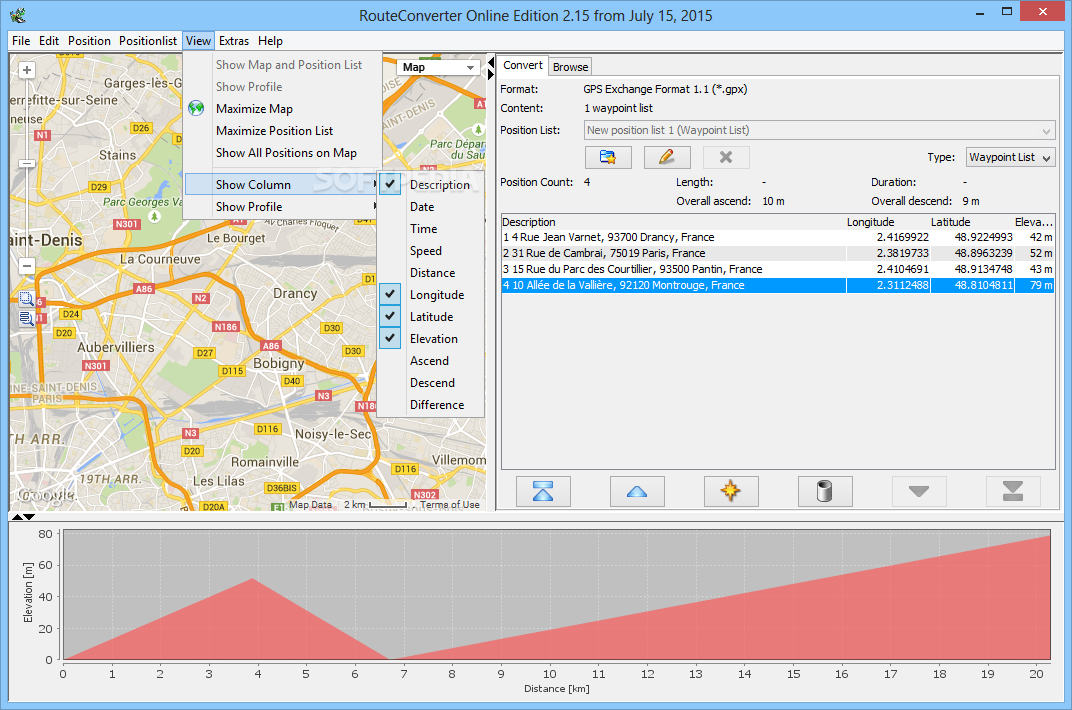1072x710 pixels.
Task: Enable the Ascend column
Action: 431,361
